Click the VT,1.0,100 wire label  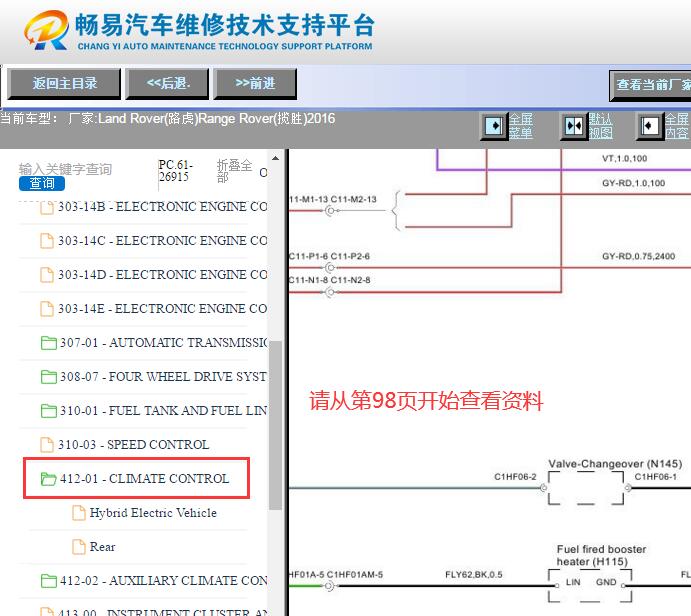624,159
